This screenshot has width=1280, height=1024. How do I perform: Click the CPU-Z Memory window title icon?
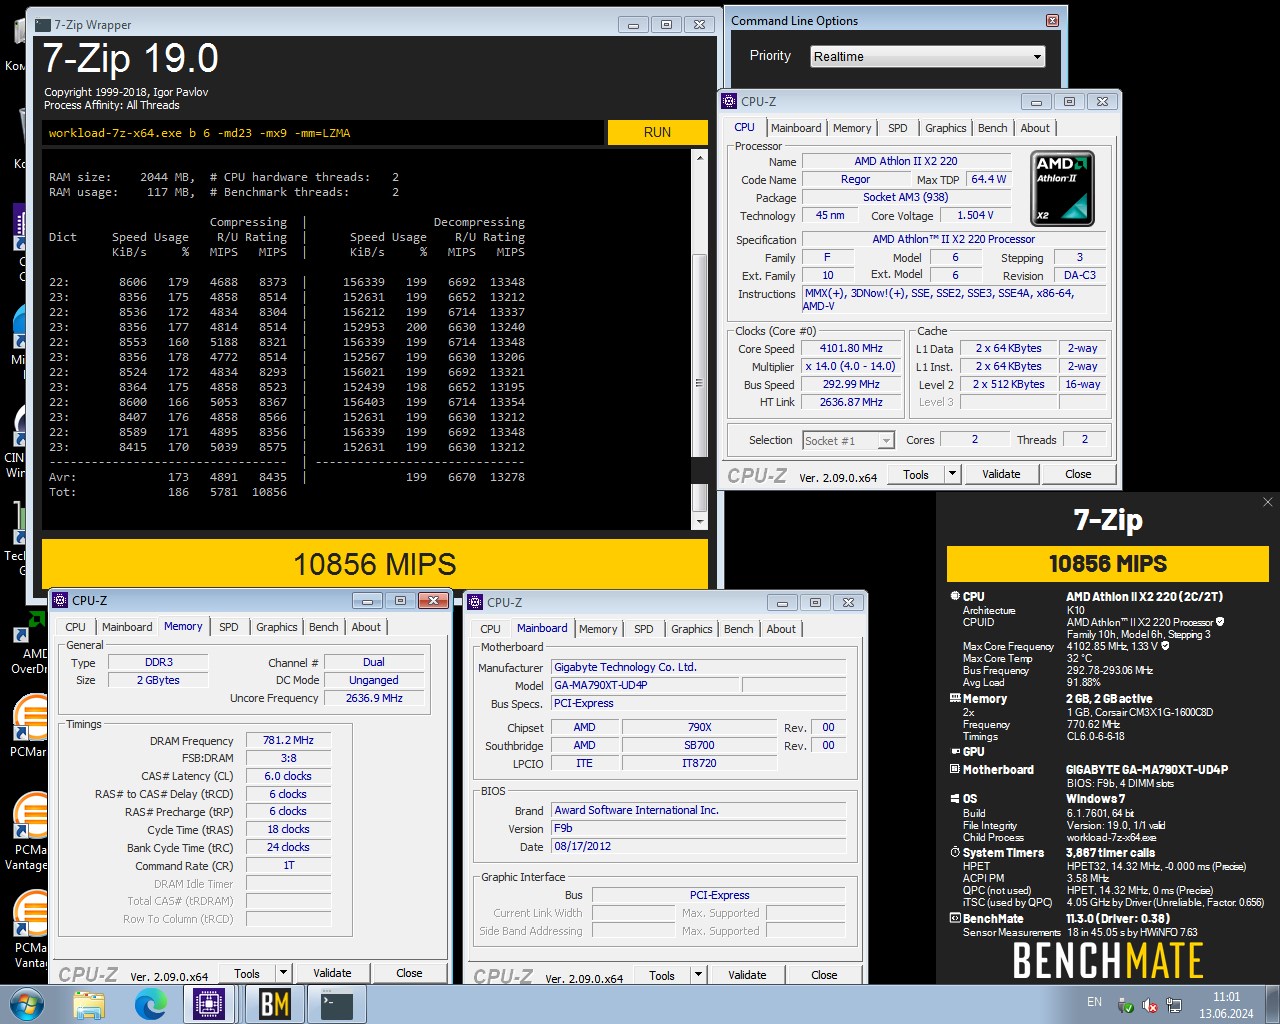click(x=59, y=601)
